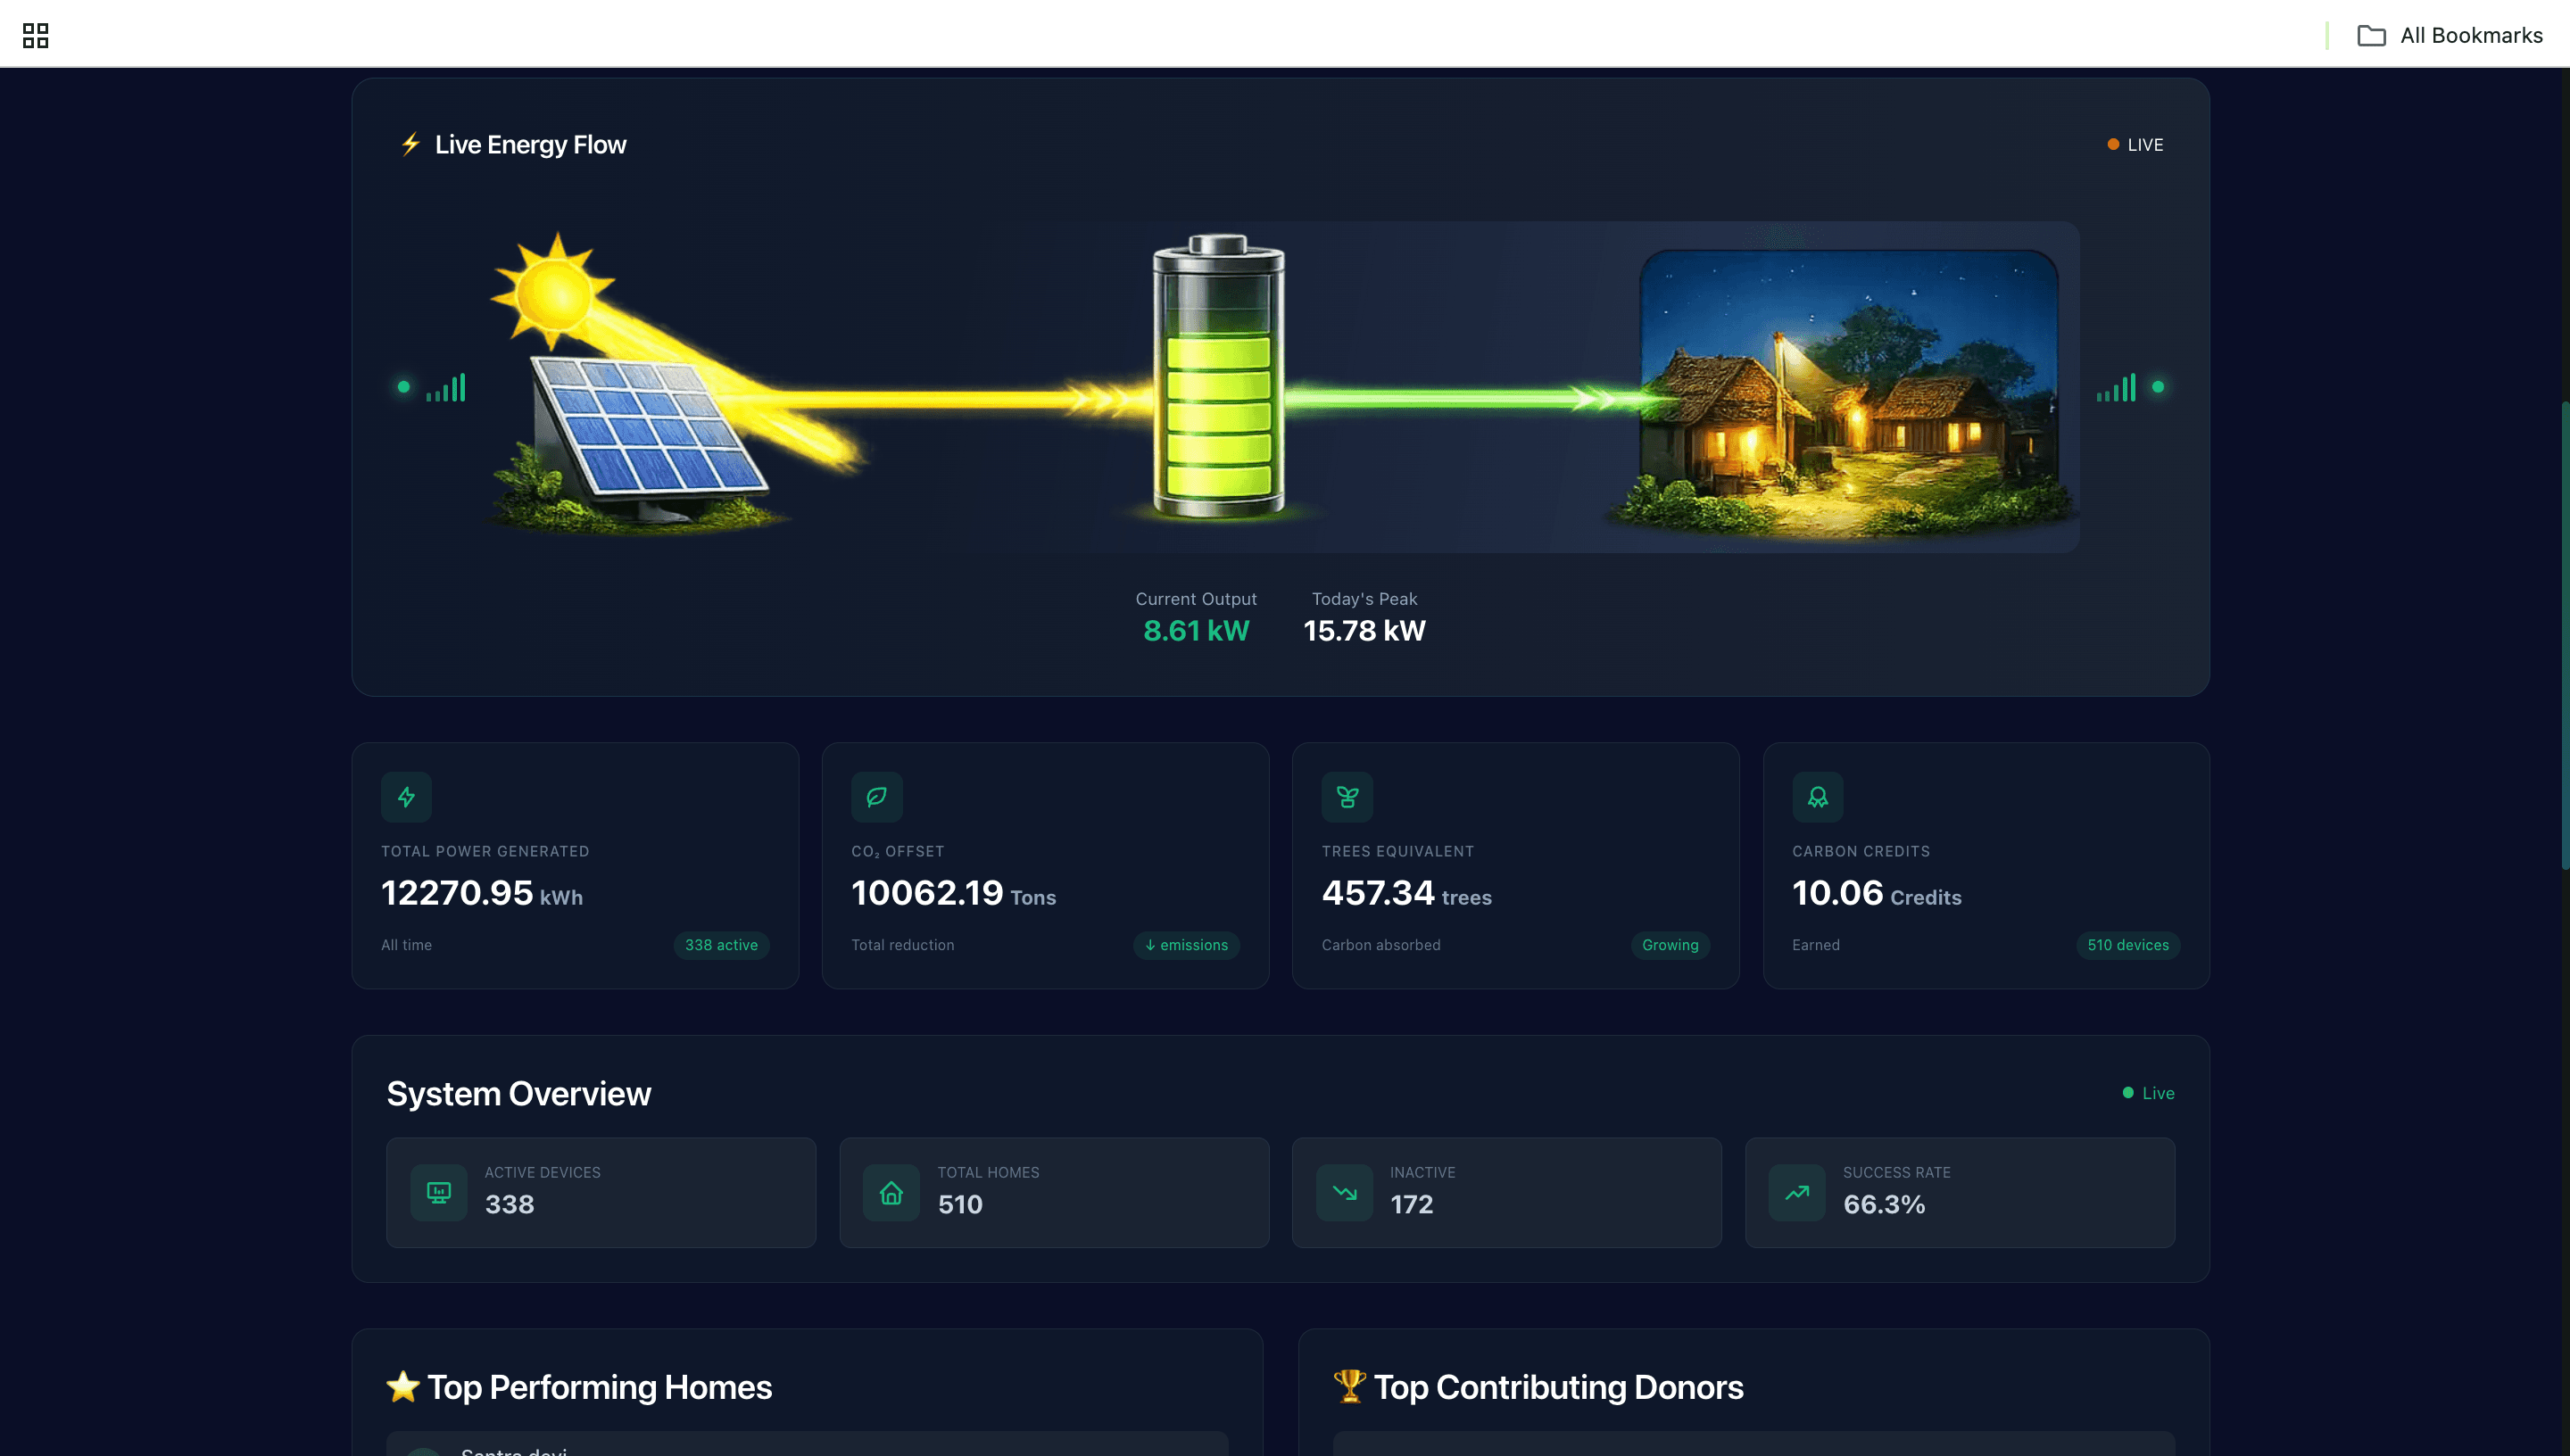Click the battery illustration
The height and width of the screenshot is (1456, 2570).
coord(1218,377)
